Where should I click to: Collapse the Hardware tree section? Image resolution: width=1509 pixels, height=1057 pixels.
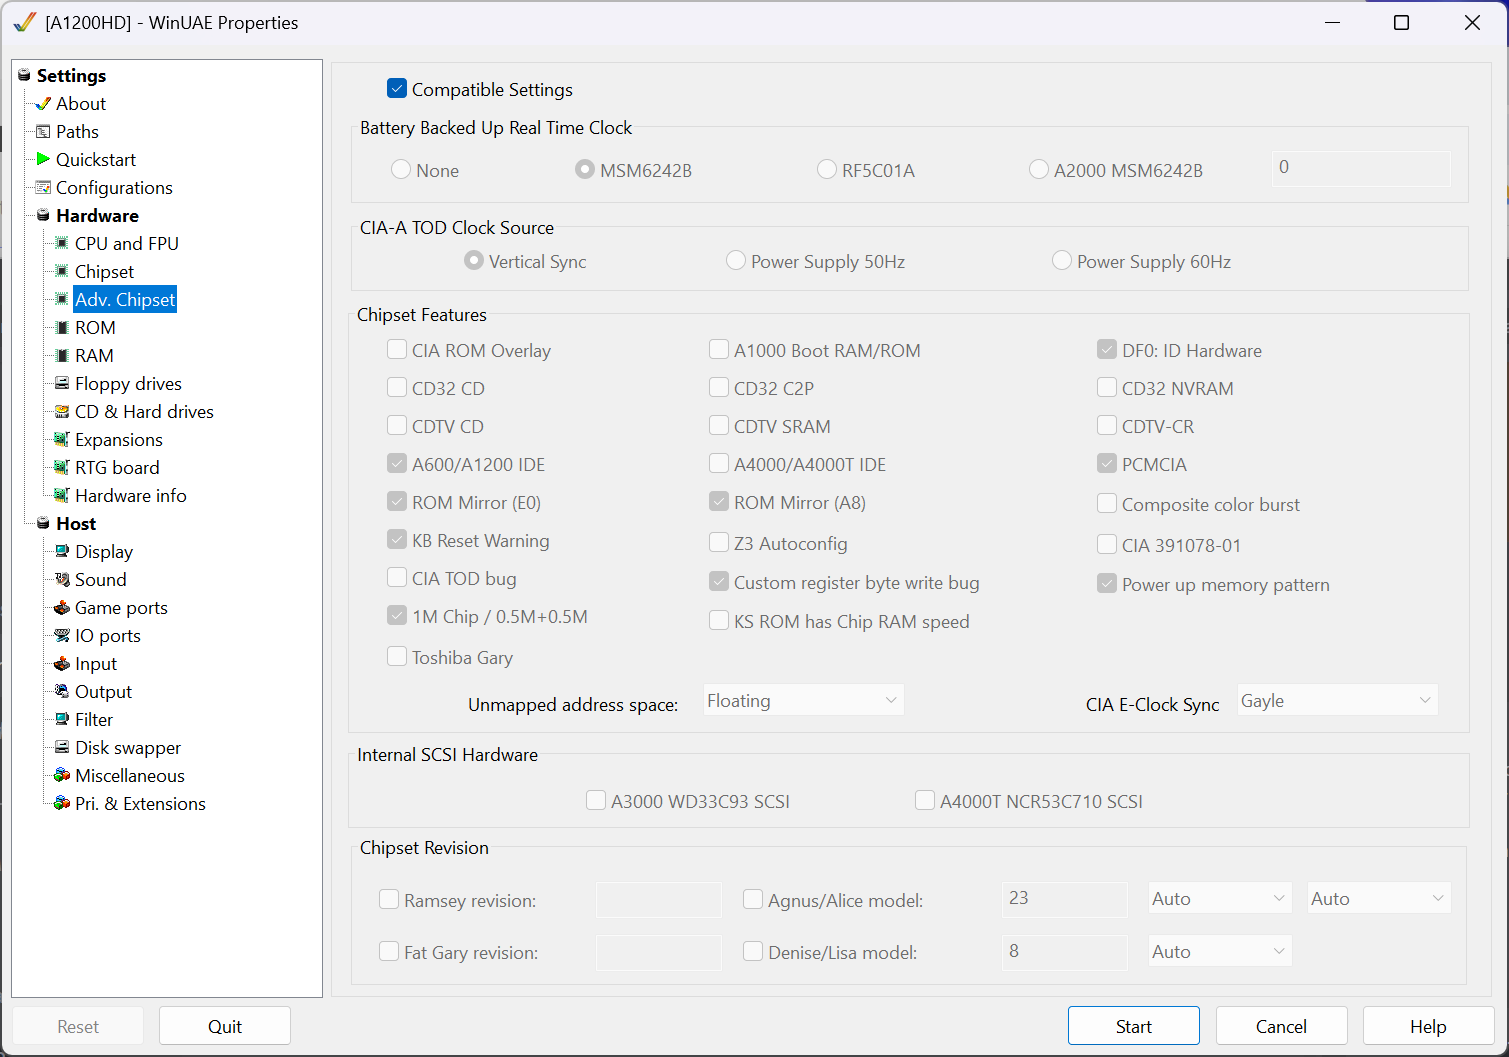[43, 216]
